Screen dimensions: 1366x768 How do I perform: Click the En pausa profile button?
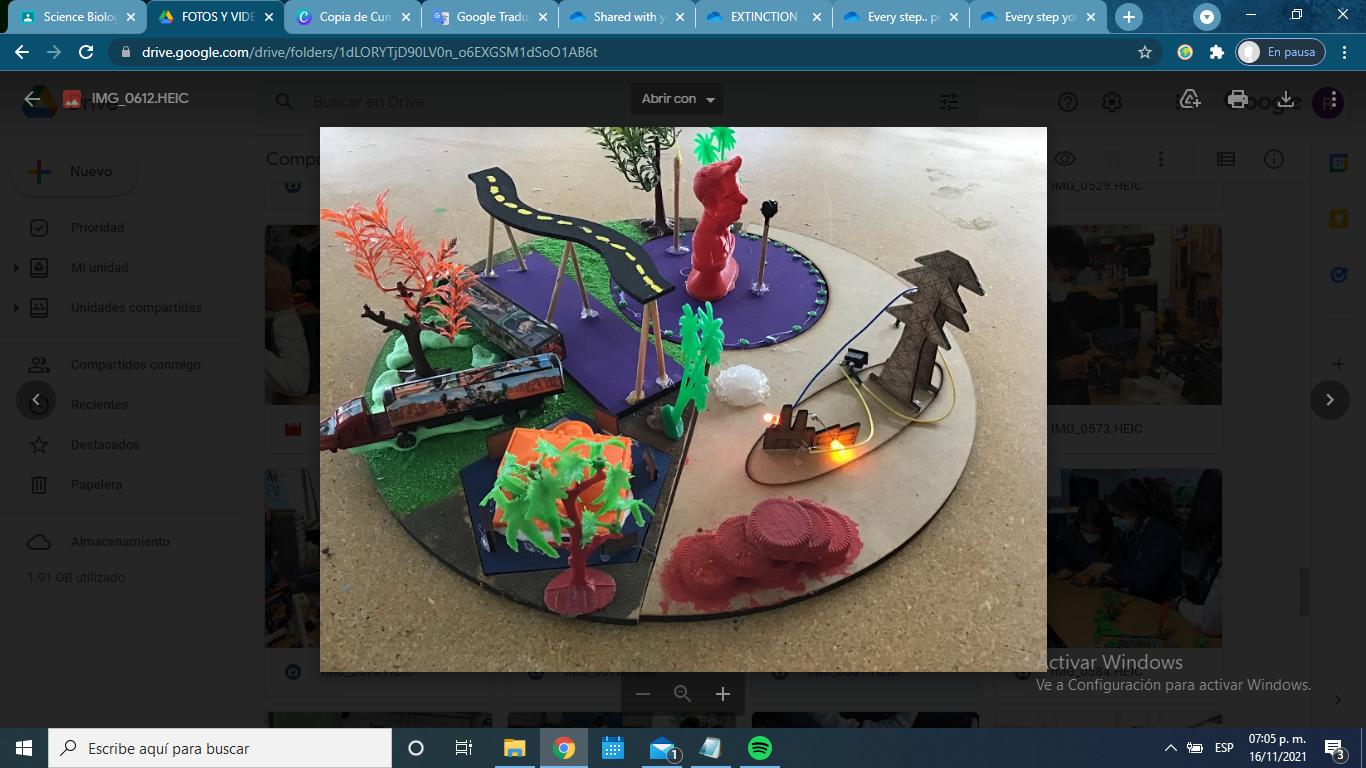(x=1280, y=52)
